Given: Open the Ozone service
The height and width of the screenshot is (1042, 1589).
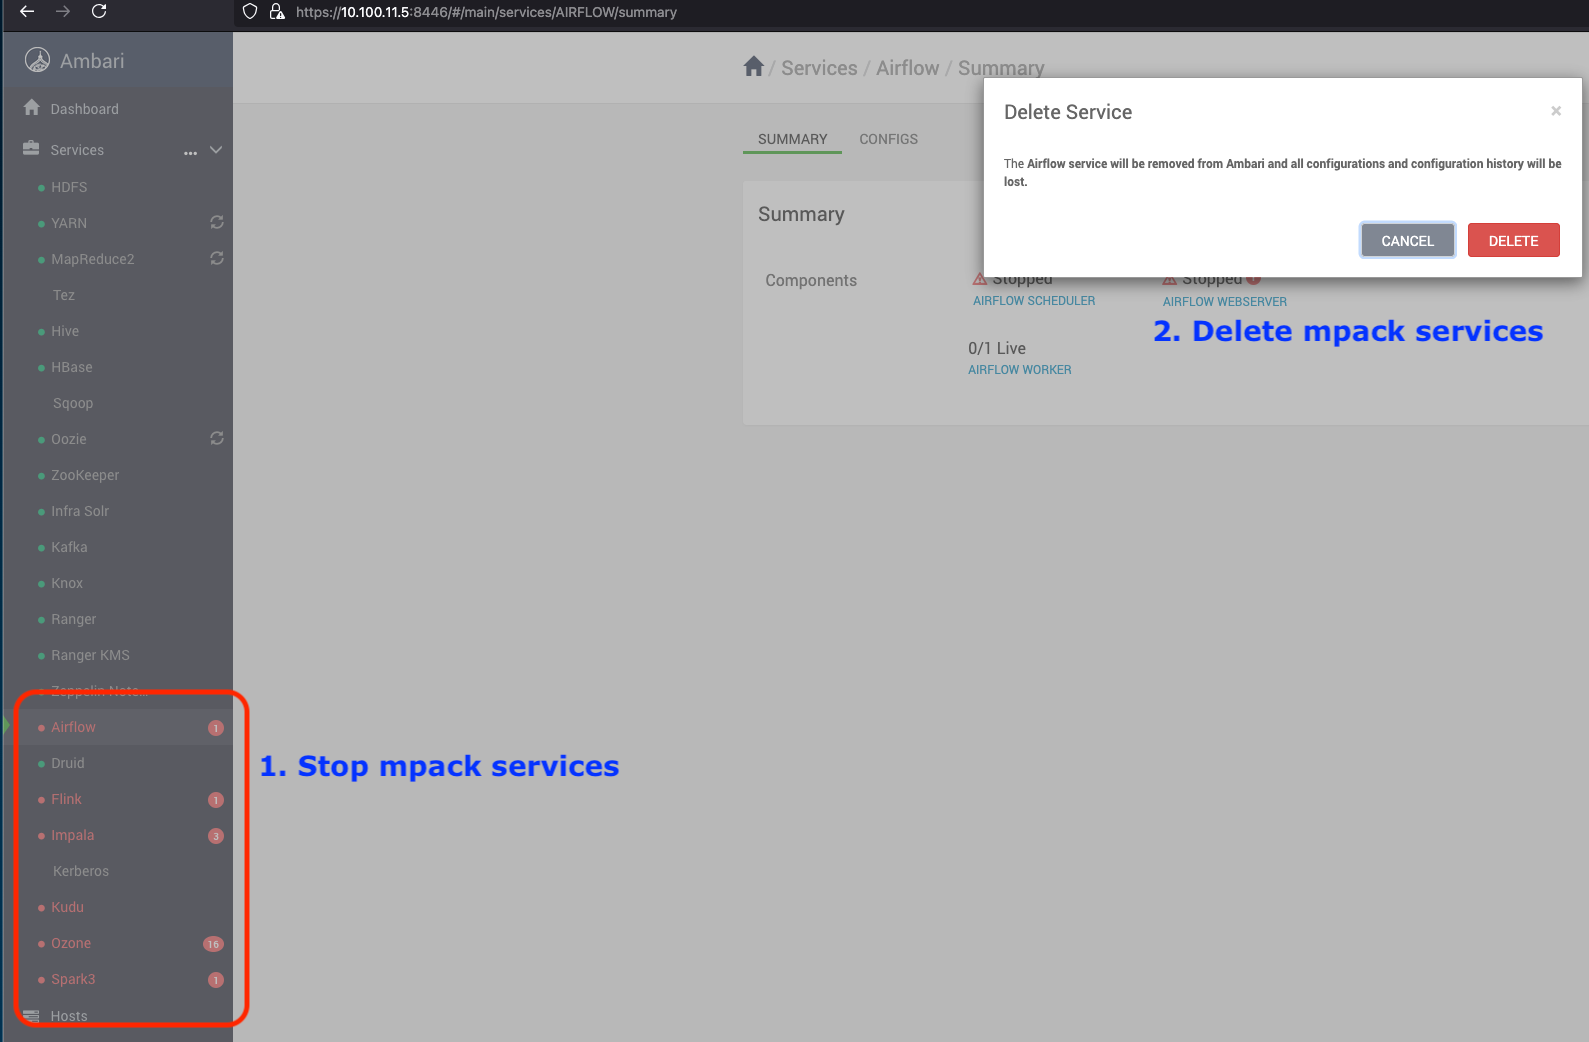Looking at the screenshot, I should [71, 943].
